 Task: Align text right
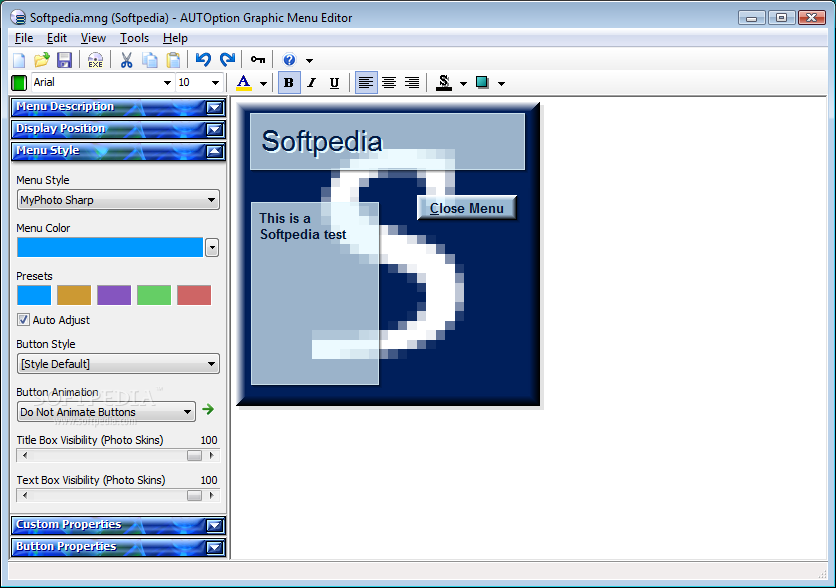(x=412, y=83)
